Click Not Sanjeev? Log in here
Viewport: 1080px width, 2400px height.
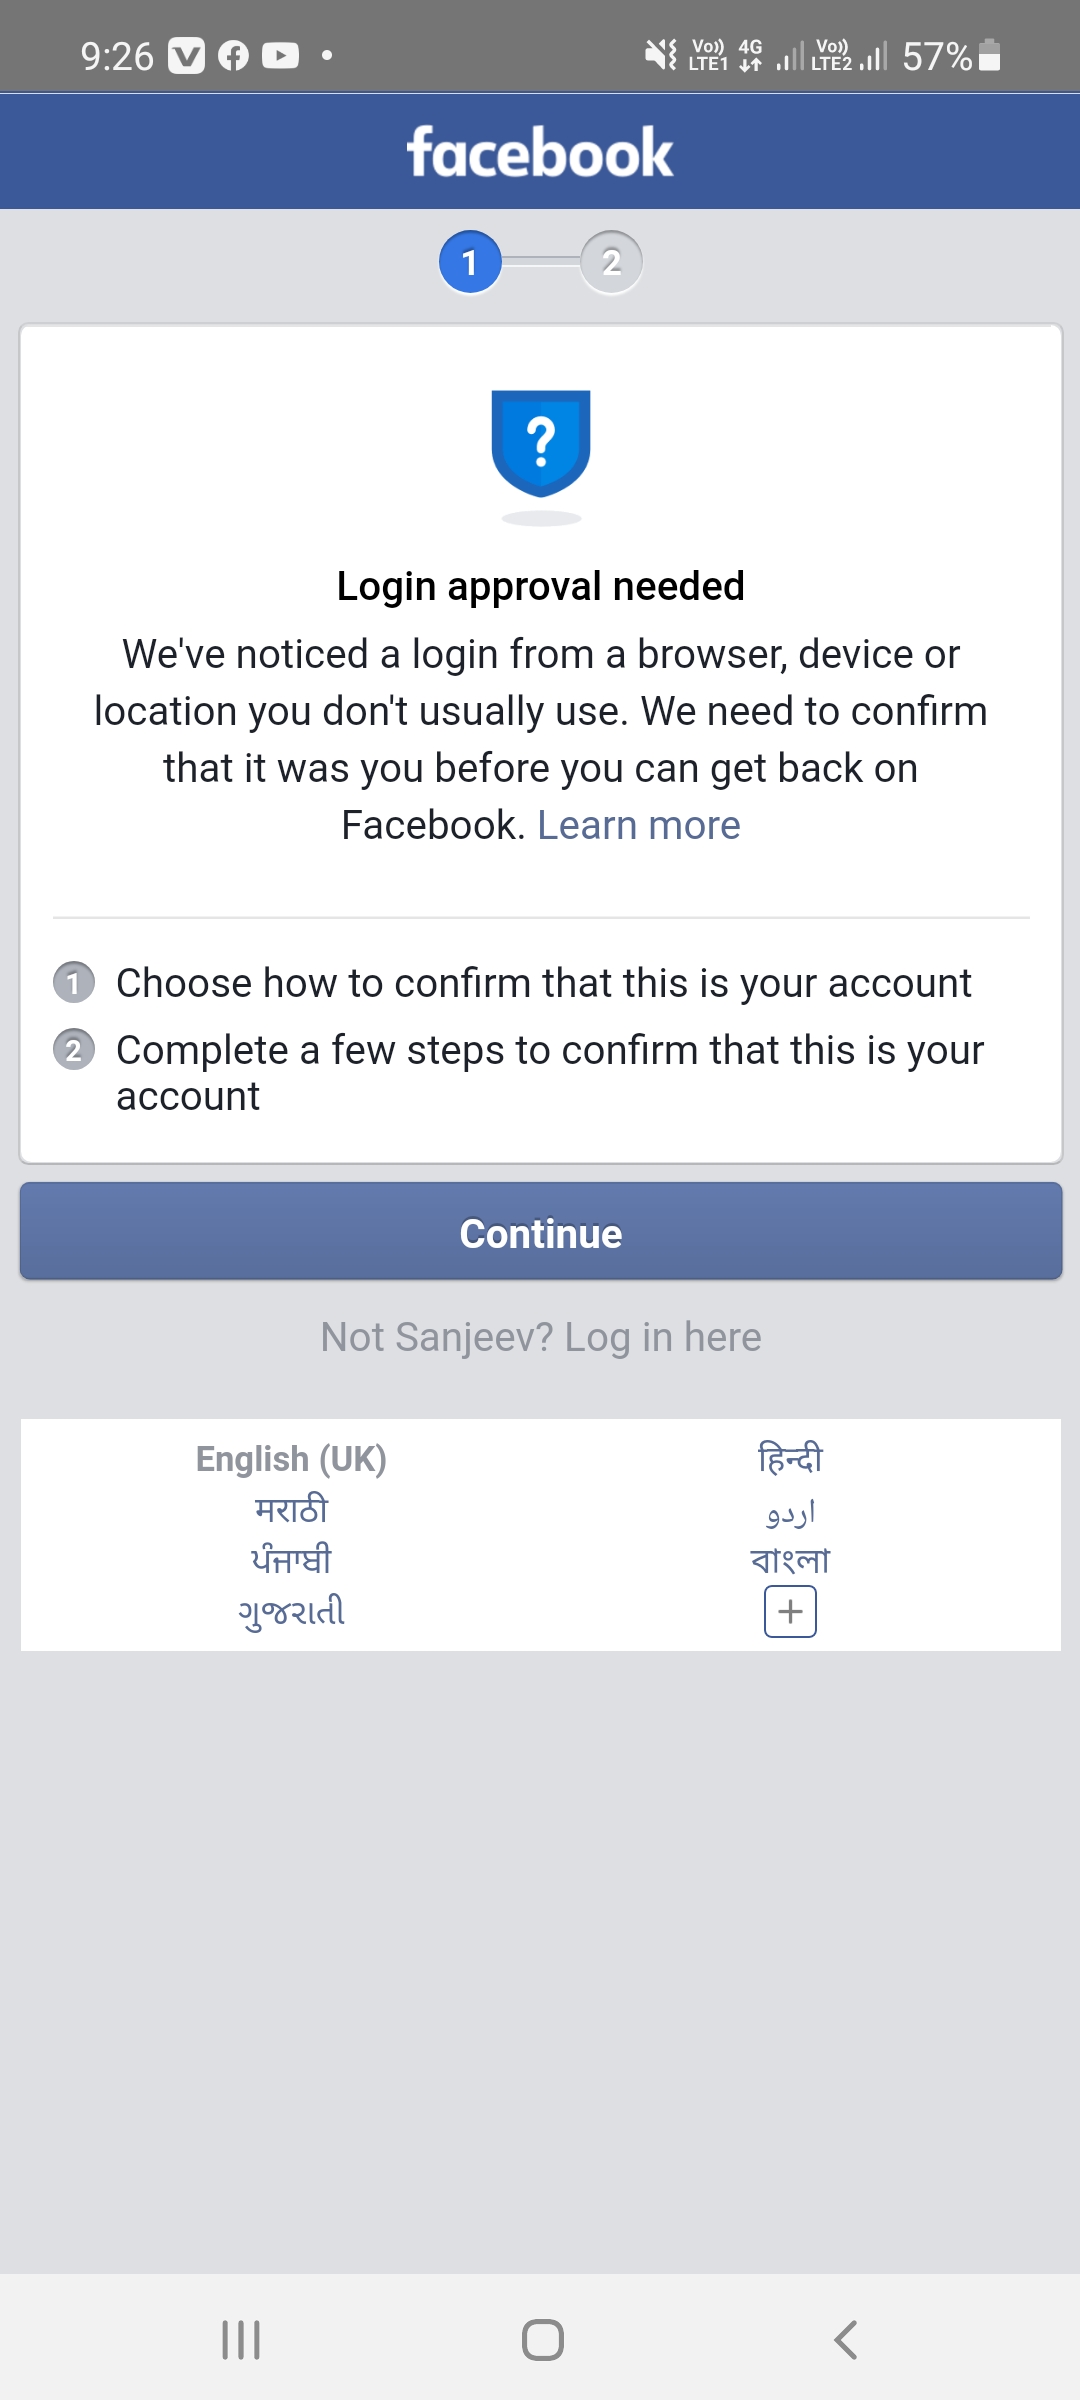tap(540, 1336)
